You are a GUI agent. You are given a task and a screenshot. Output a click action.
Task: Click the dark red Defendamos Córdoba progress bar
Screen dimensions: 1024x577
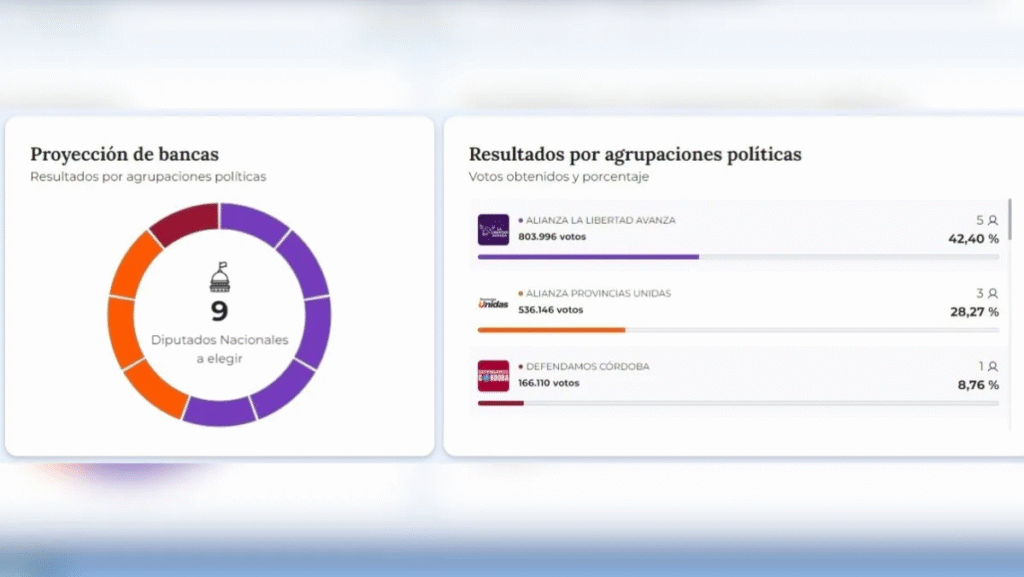pyautogui.click(x=500, y=403)
